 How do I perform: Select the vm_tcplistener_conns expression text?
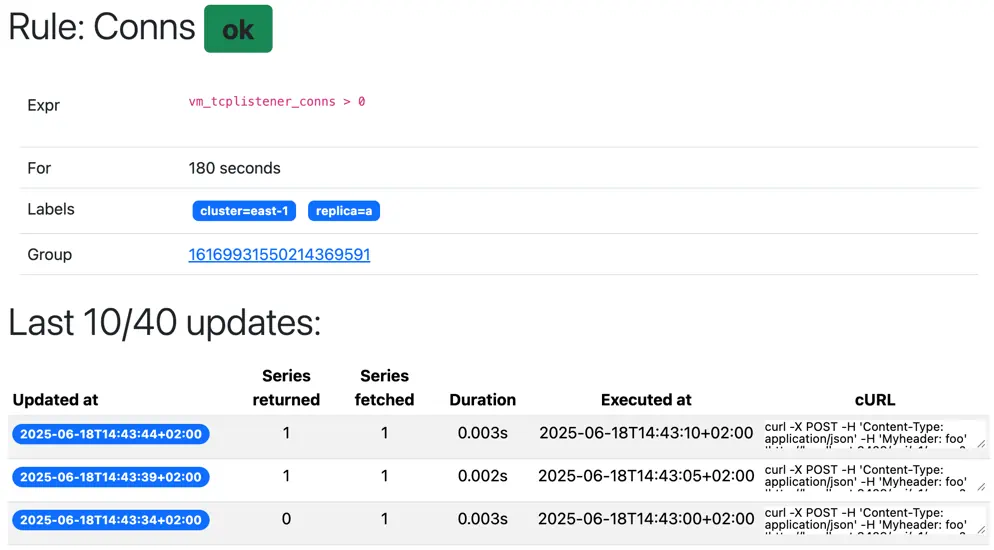point(276,102)
